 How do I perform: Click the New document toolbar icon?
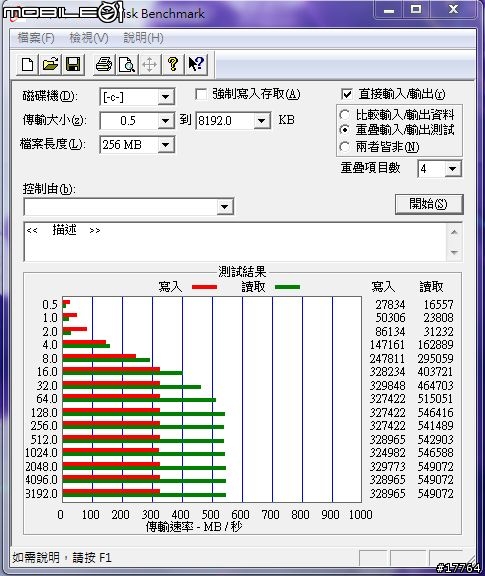click(28, 65)
